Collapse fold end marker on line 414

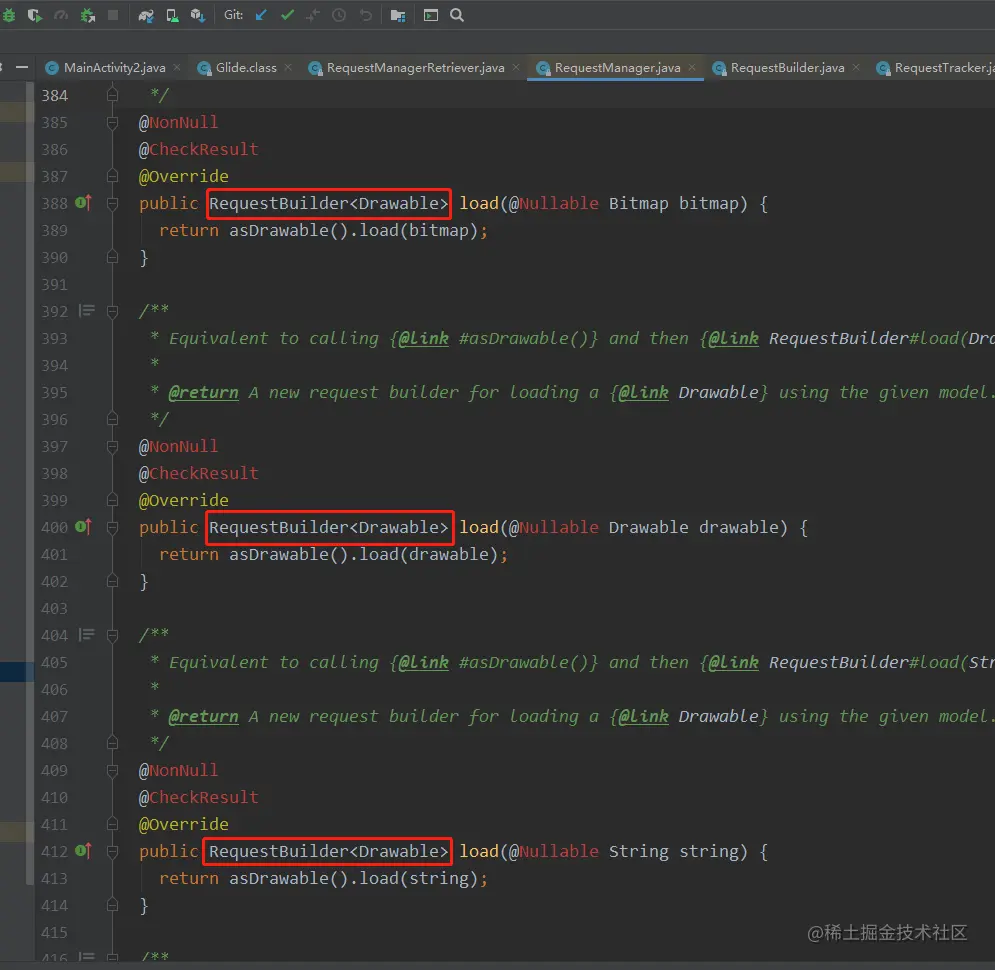[x=112, y=905]
